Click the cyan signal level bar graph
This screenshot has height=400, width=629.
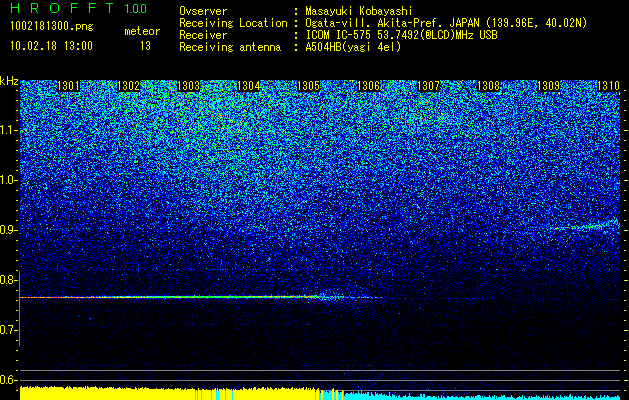pyautogui.click(x=481, y=396)
